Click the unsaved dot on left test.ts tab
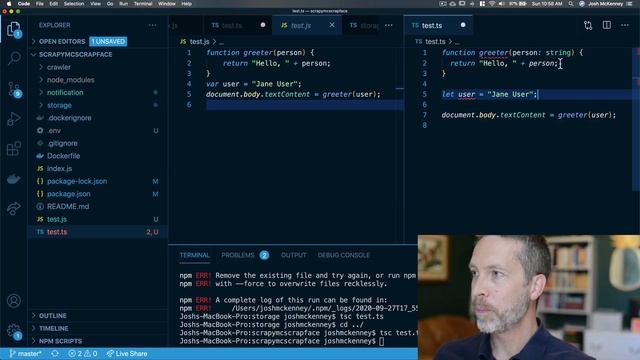Screen dimensions: 640x360 (263, 25)
